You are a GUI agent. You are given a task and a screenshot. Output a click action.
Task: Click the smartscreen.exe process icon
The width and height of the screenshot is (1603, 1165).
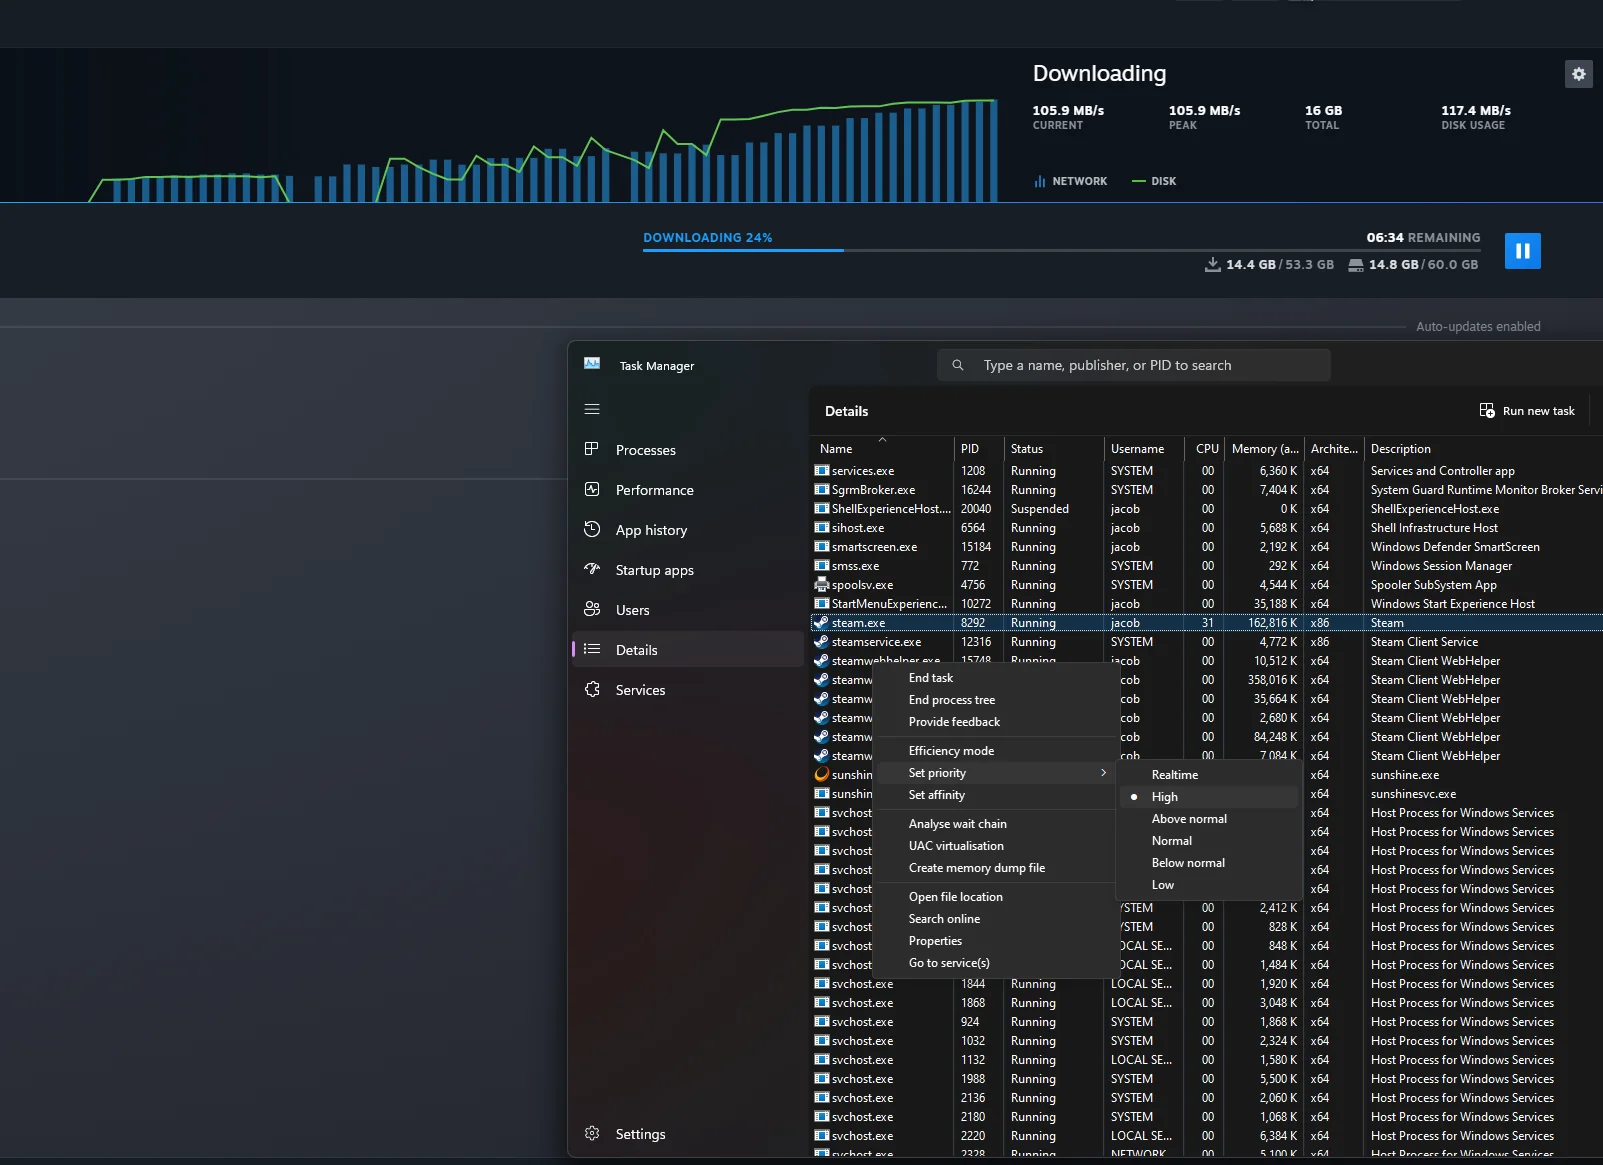(821, 547)
